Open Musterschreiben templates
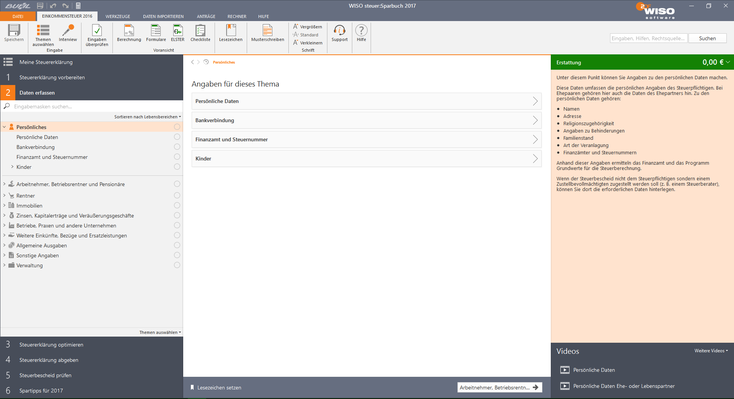Viewport: 734px width, 399px height. tap(267, 33)
